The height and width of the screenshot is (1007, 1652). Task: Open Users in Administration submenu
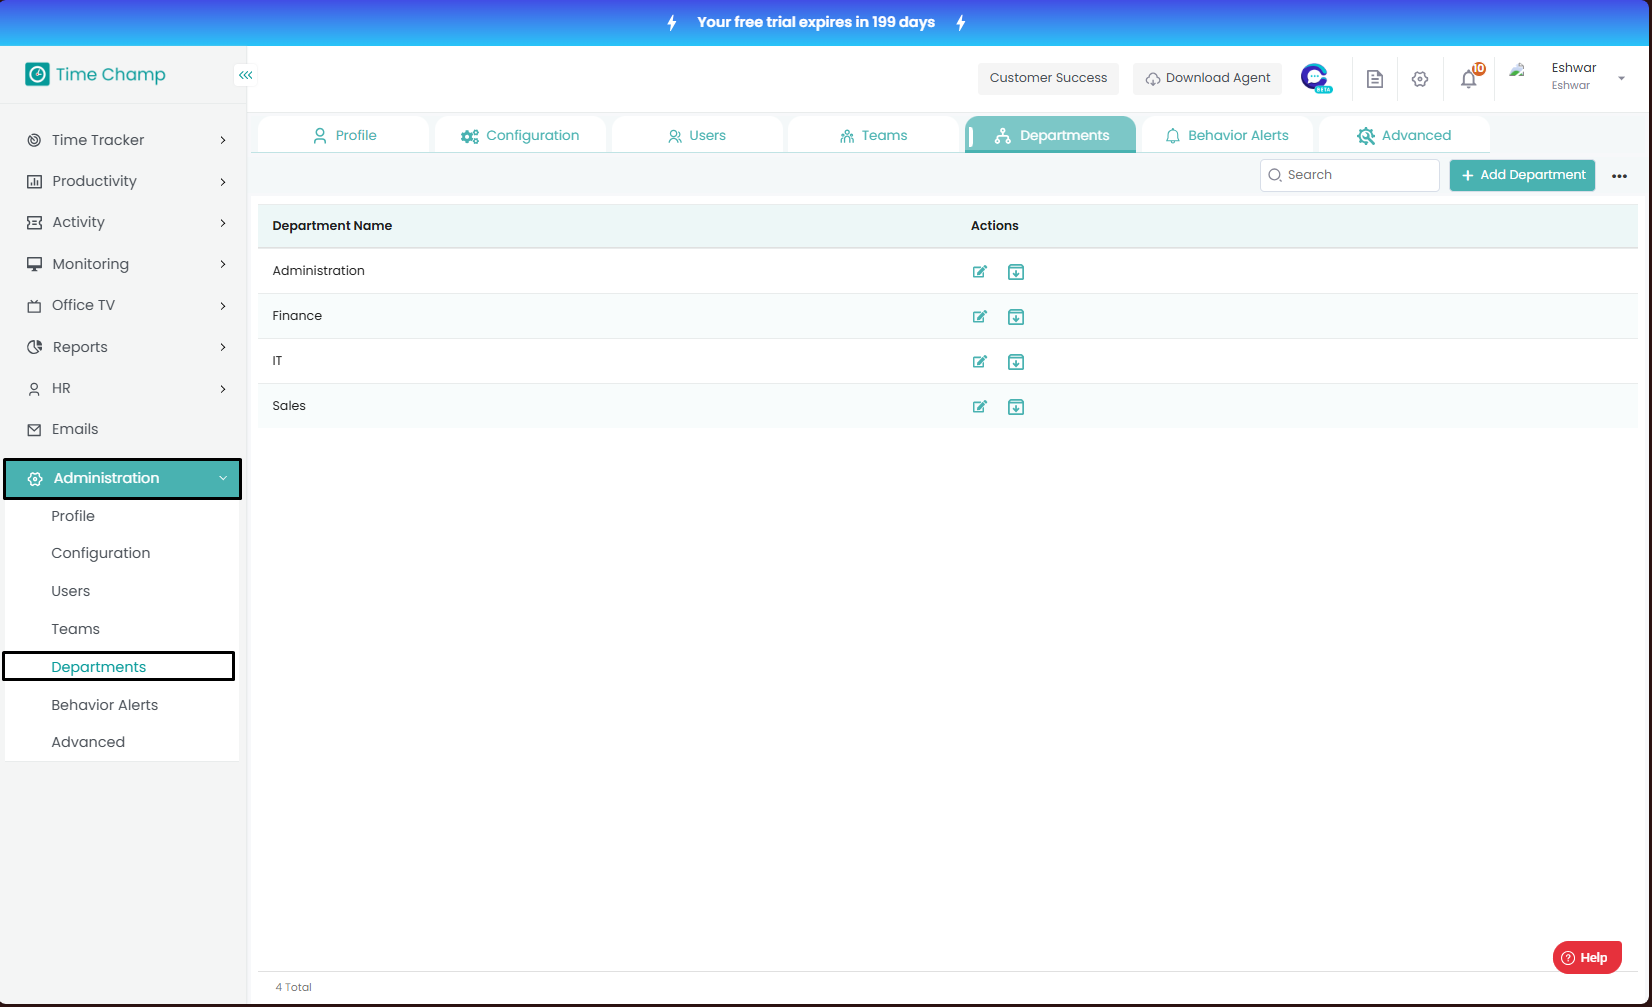pyautogui.click(x=71, y=591)
